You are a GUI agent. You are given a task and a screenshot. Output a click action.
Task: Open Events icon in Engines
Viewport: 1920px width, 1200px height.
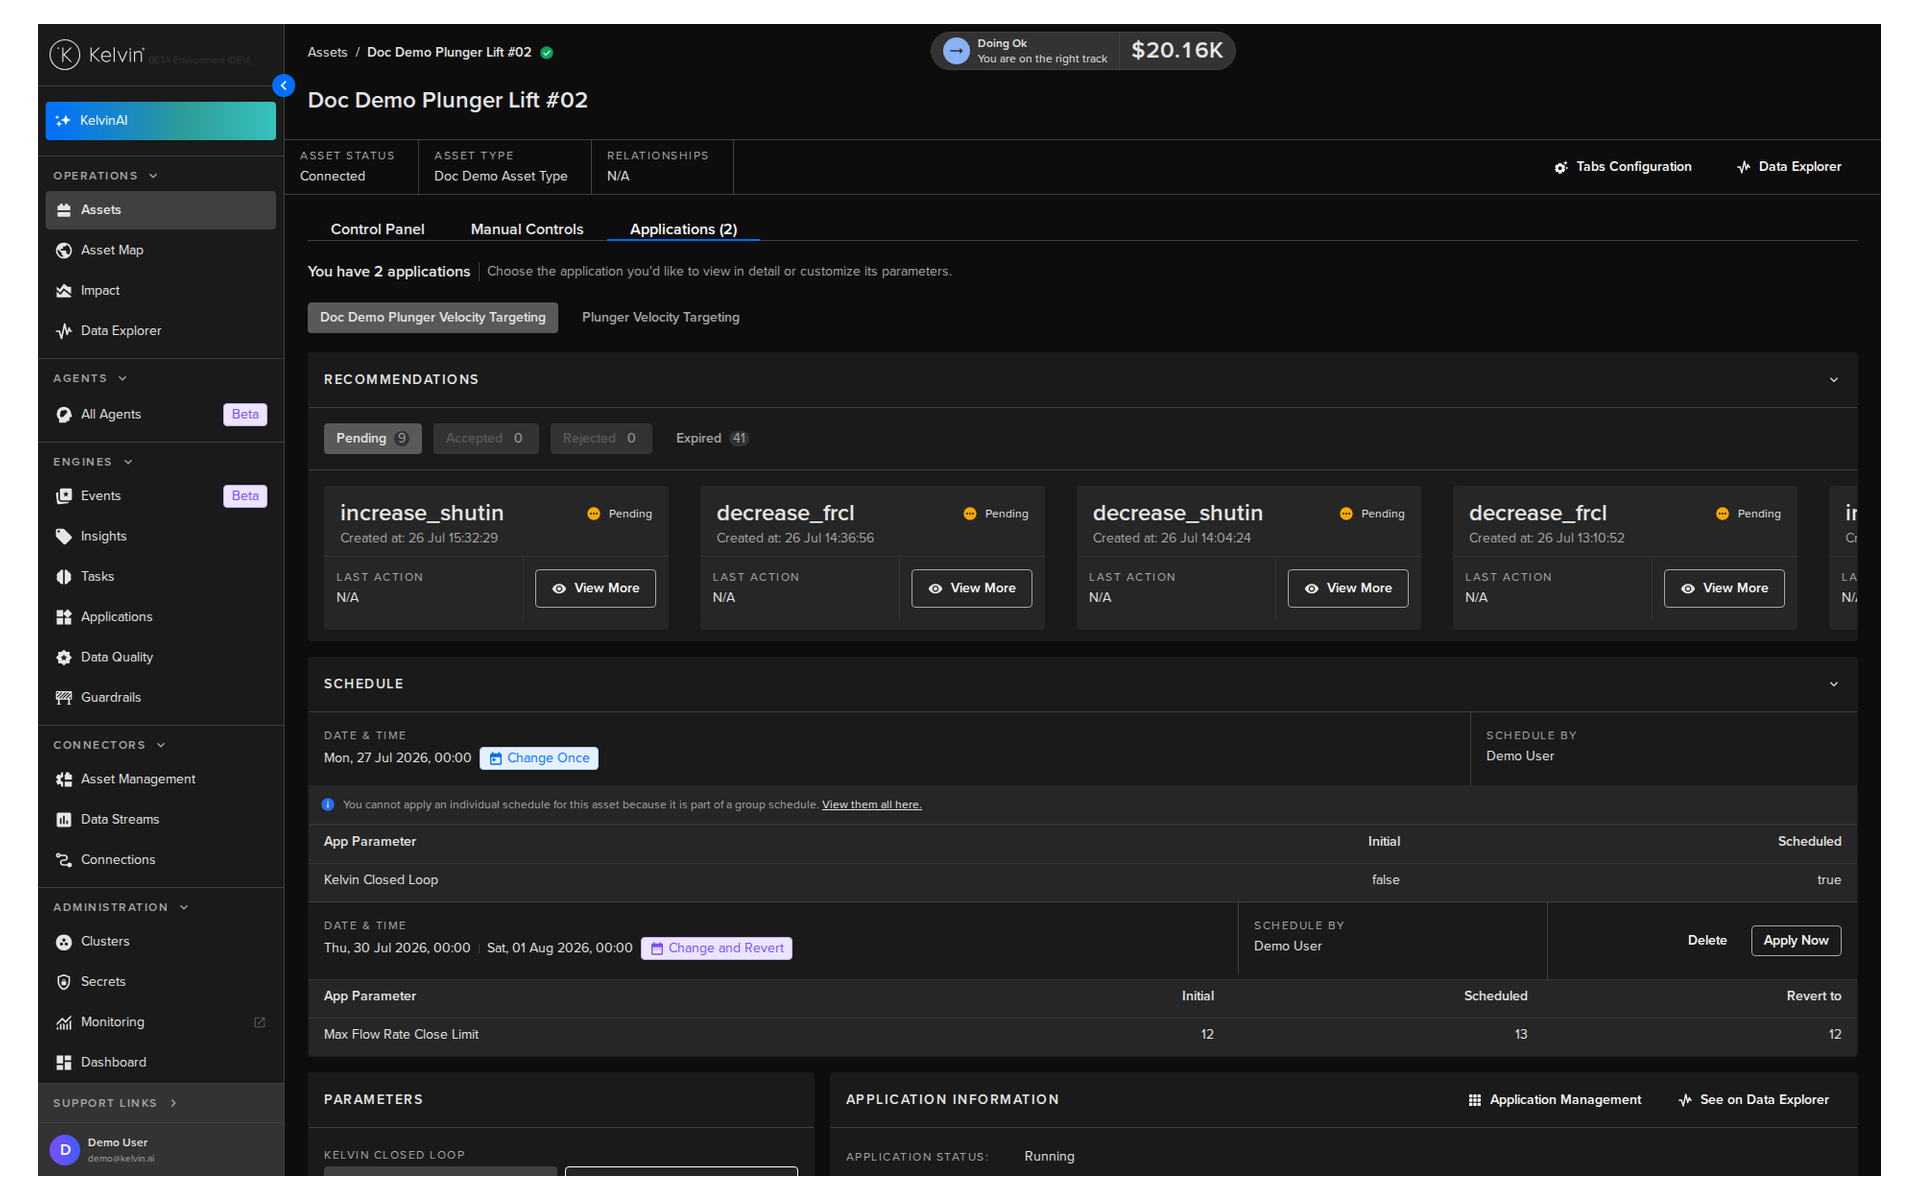click(64, 496)
